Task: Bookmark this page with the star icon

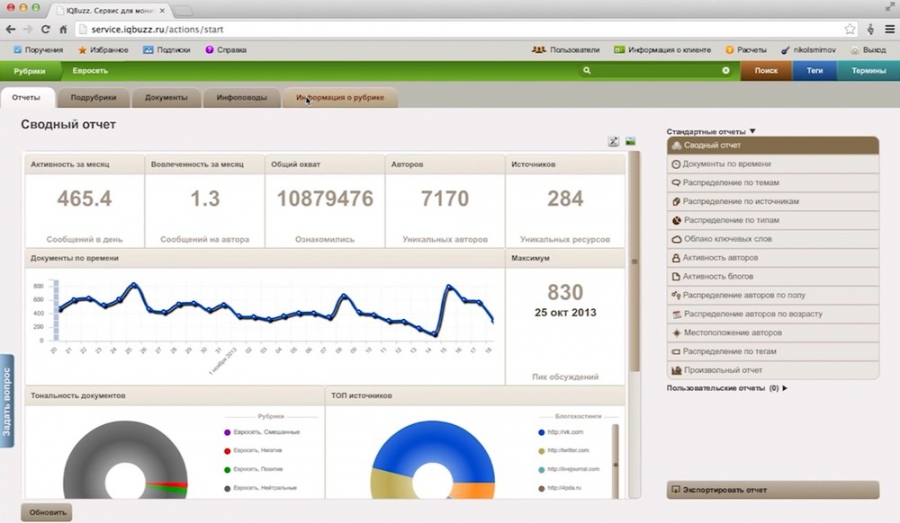Action: point(850,30)
